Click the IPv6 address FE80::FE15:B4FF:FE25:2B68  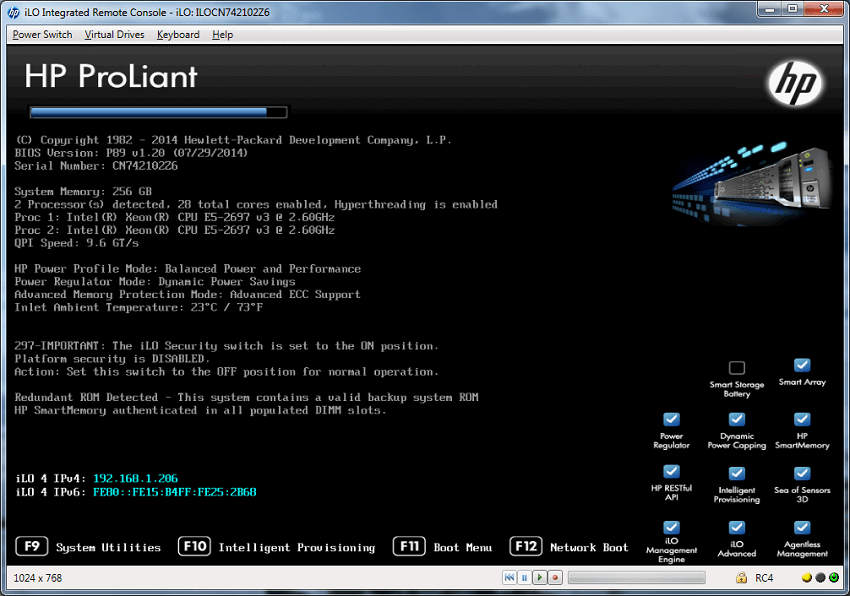pos(175,492)
